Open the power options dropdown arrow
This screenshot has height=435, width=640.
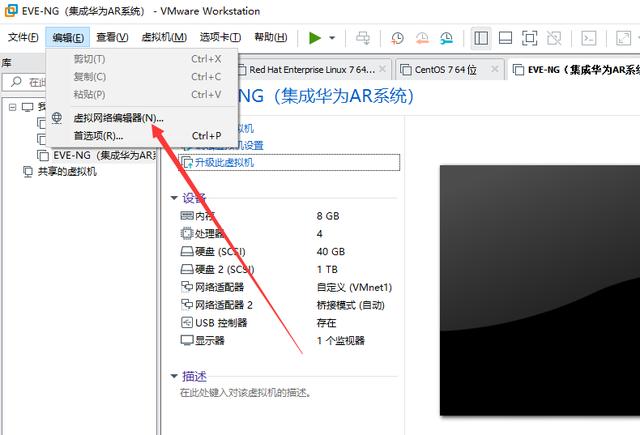(332, 38)
